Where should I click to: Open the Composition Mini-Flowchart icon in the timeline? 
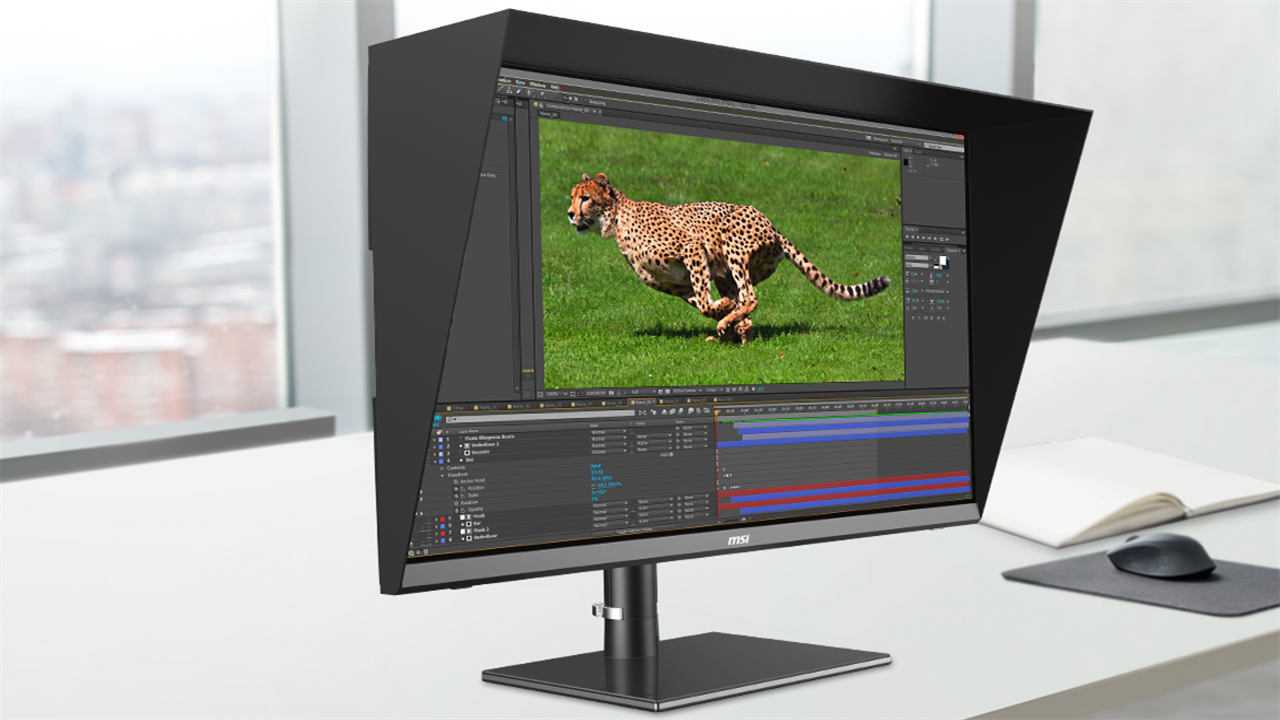(642, 412)
